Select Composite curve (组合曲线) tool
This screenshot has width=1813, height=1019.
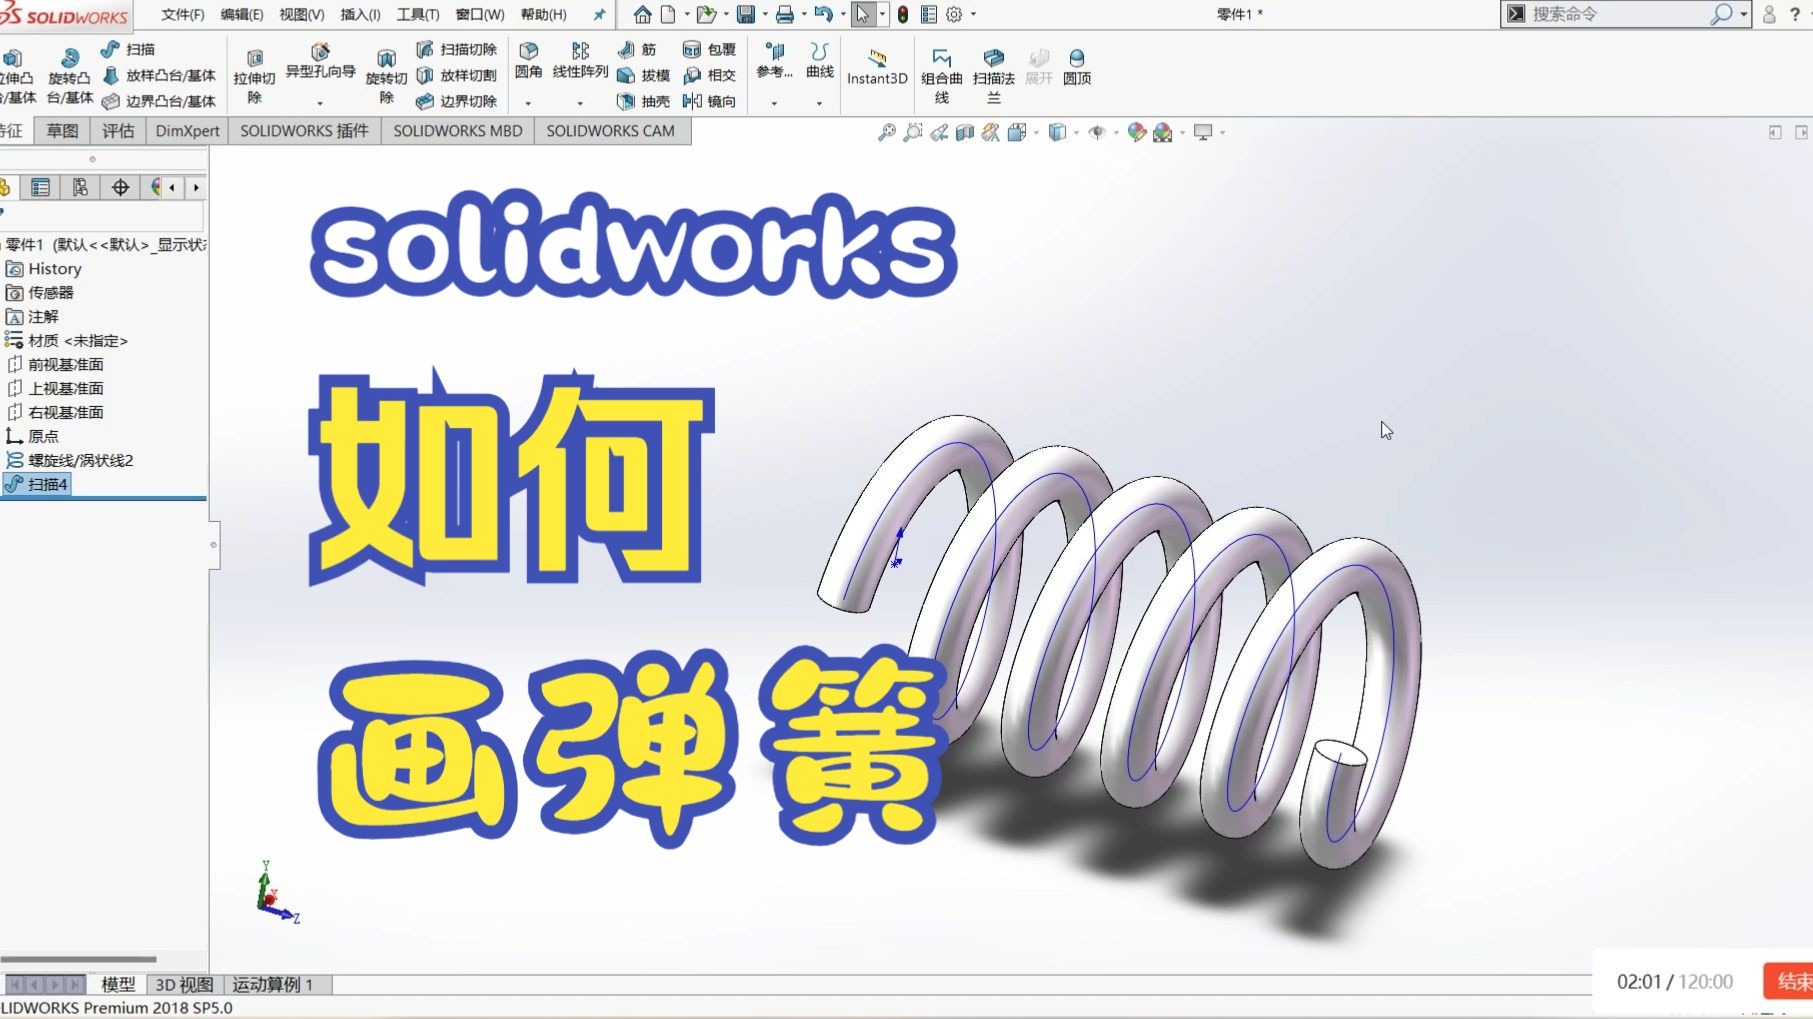(941, 76)
